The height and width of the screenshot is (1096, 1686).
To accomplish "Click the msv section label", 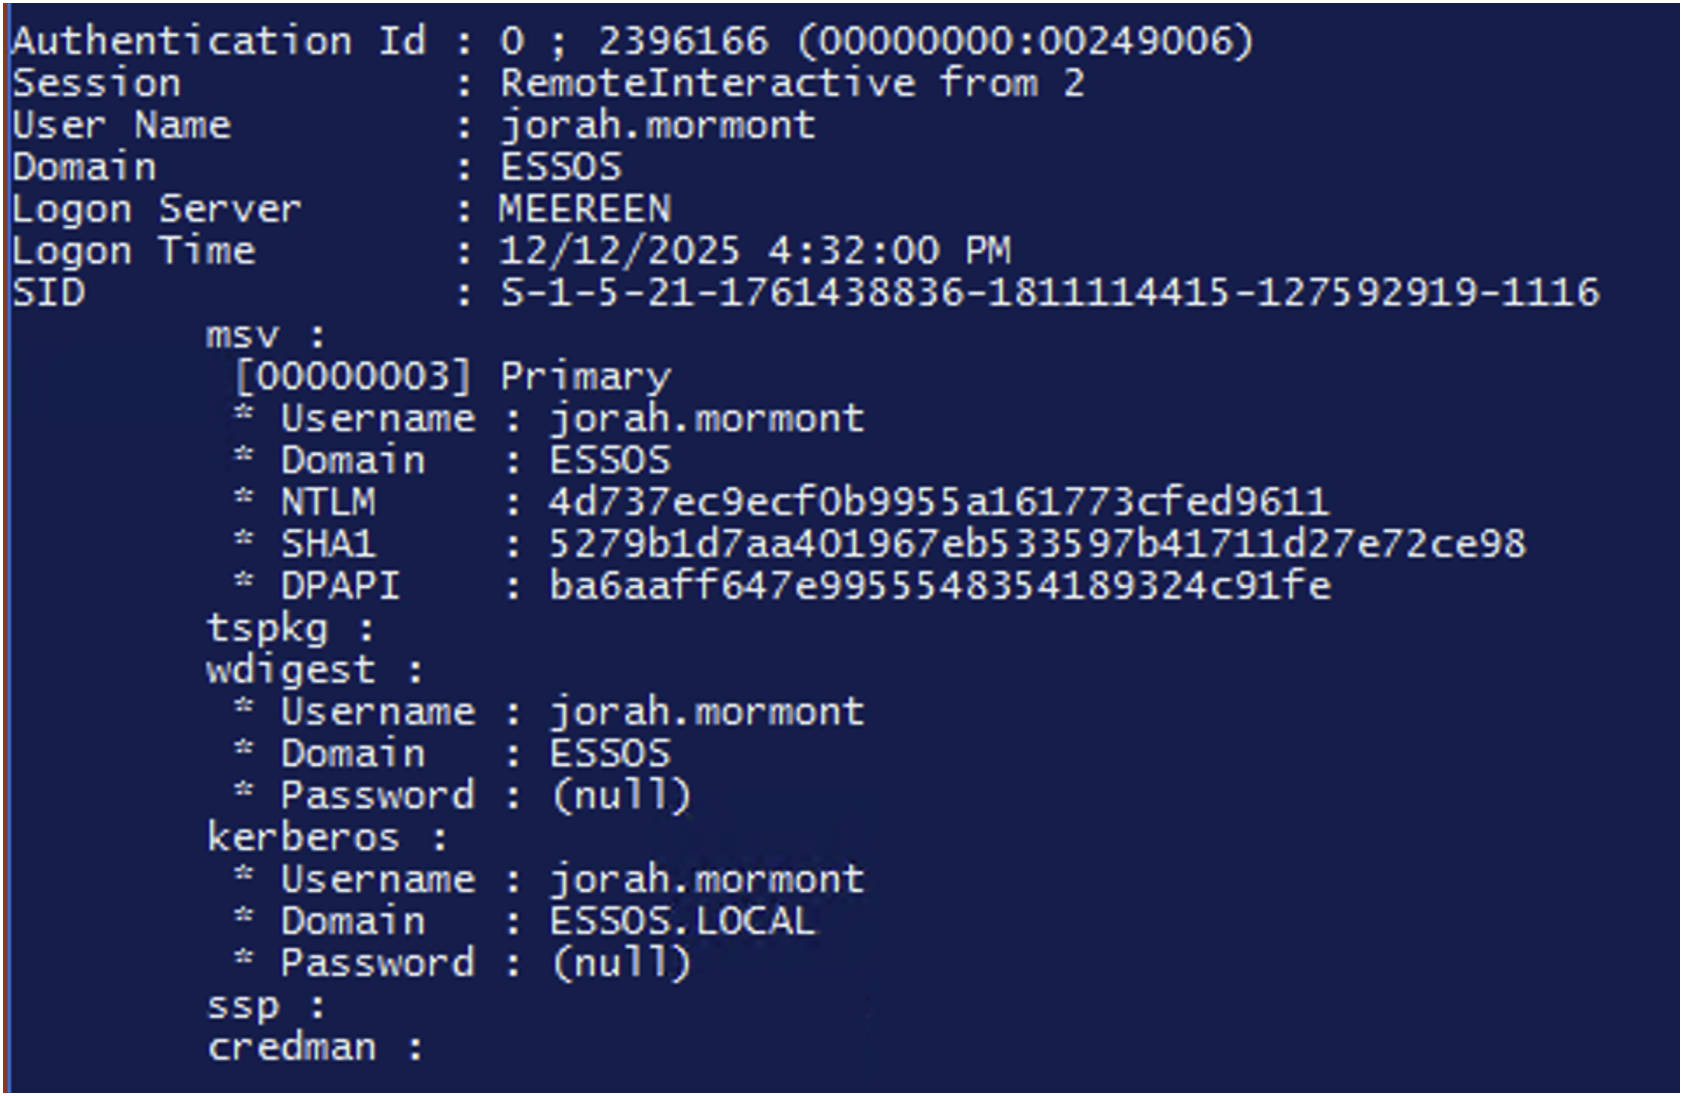I will 243,335.
